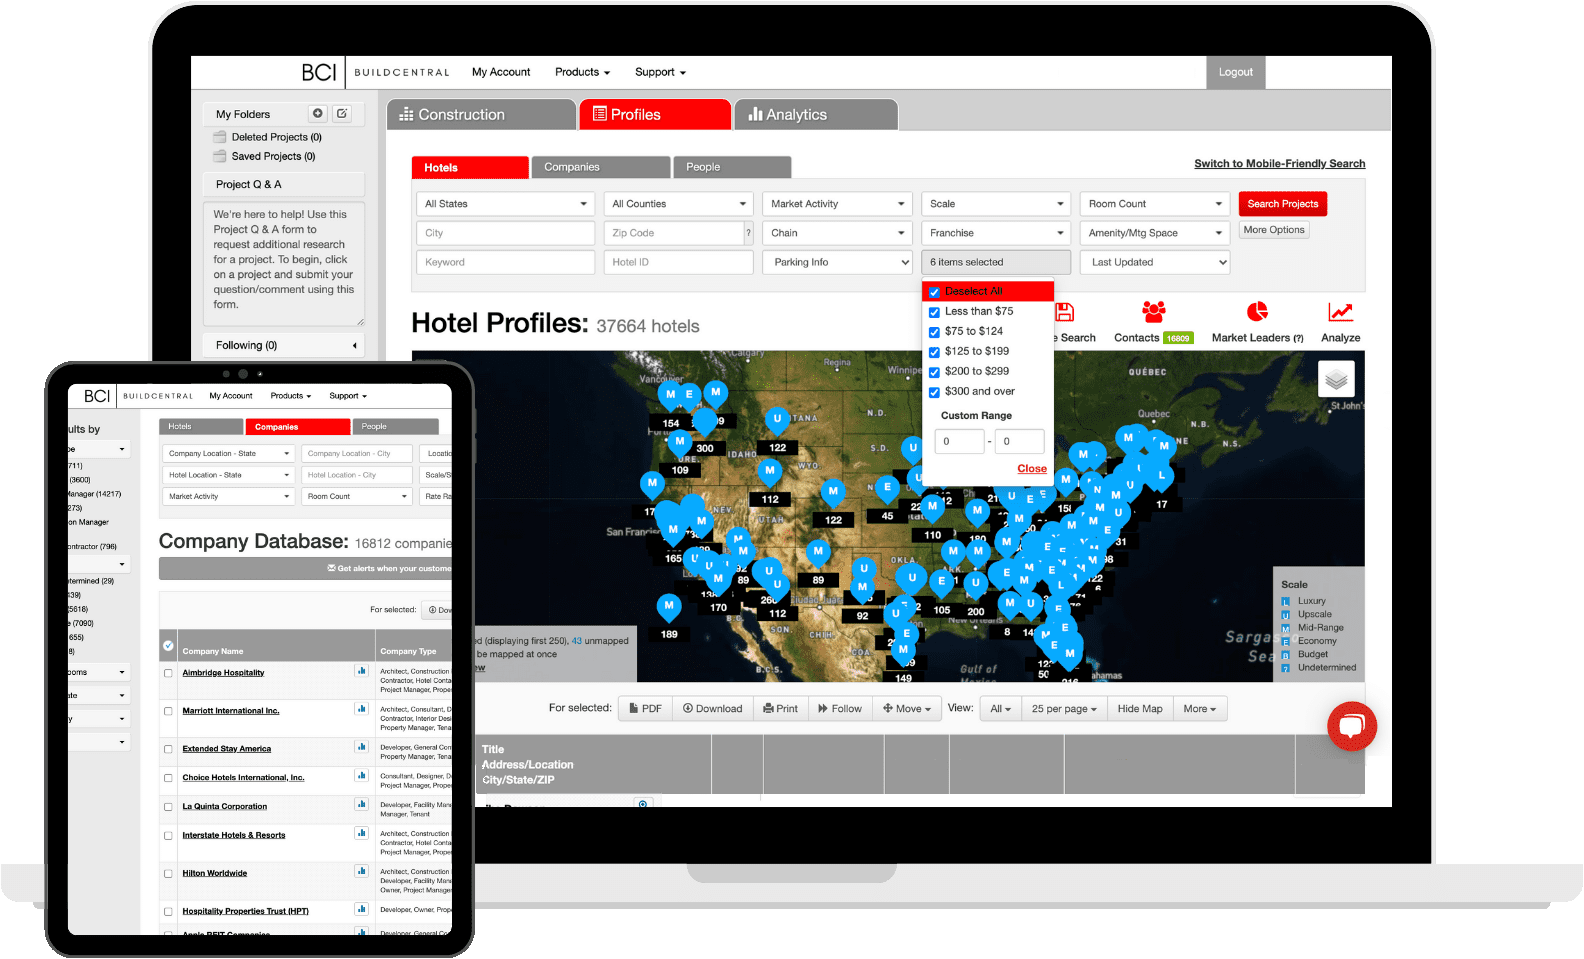Click the chart icon for Extended Stay America
Image resolution: width=1584 pixels, height=959 pixels.
pyautogui.click(x=361, y=746)
